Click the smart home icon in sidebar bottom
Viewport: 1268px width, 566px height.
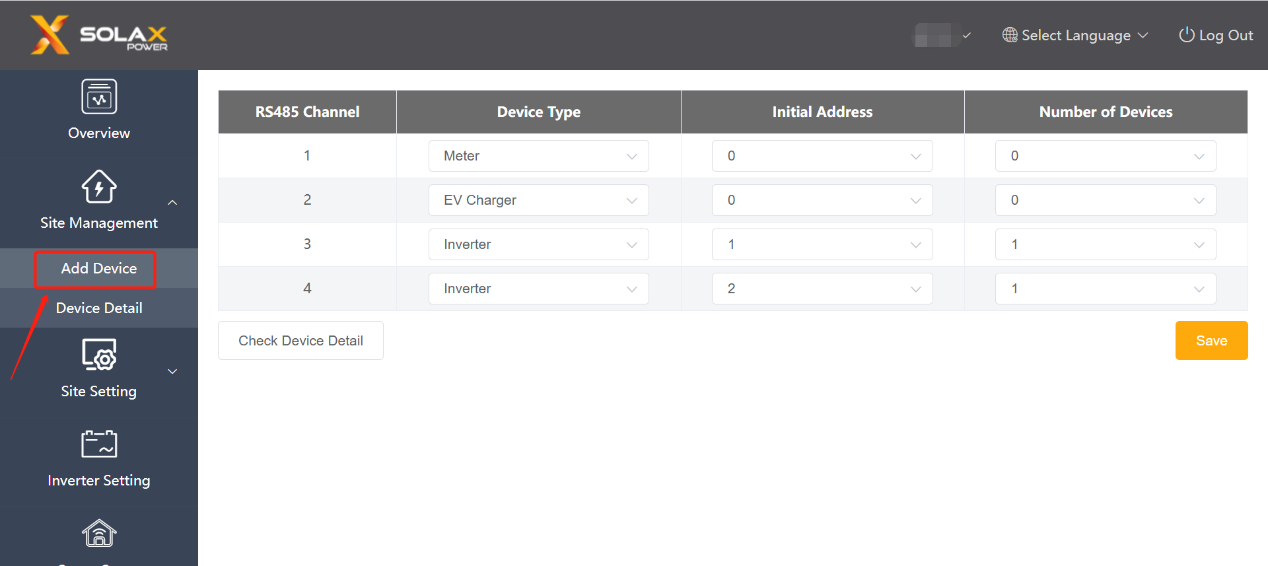(99, 534)
